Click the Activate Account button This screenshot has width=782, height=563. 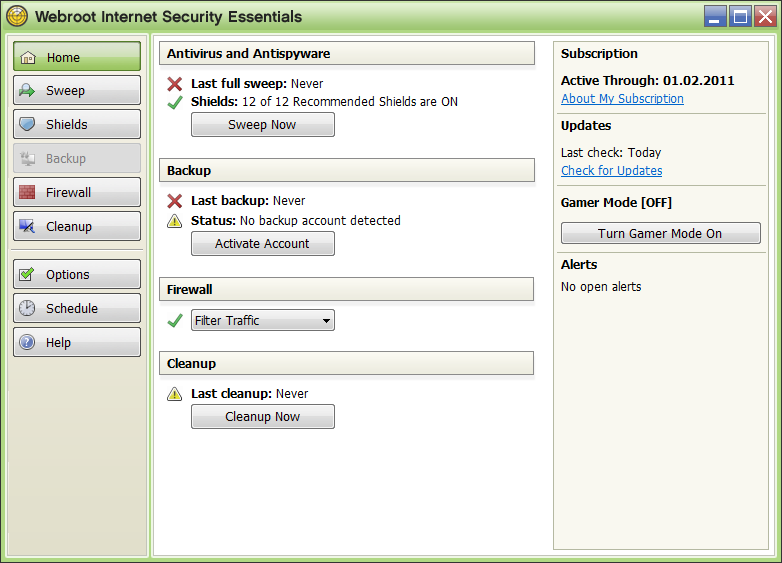(262, 243)
